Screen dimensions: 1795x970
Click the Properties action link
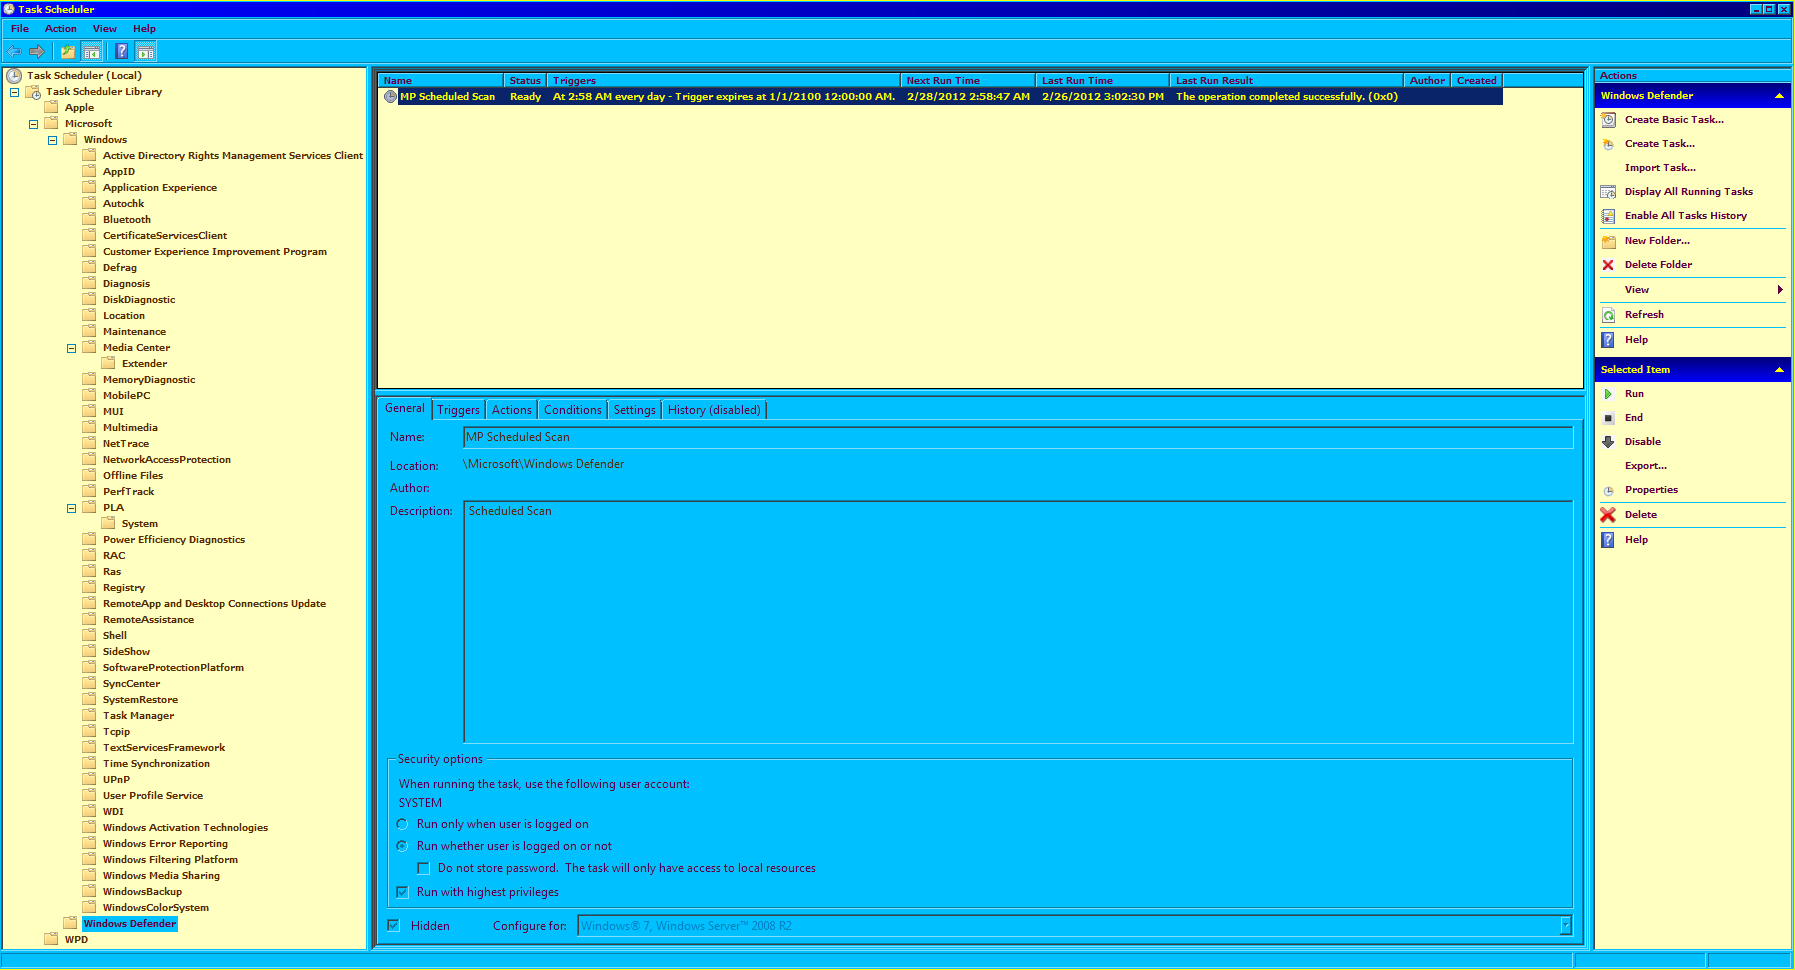(x=1651, y=490)
